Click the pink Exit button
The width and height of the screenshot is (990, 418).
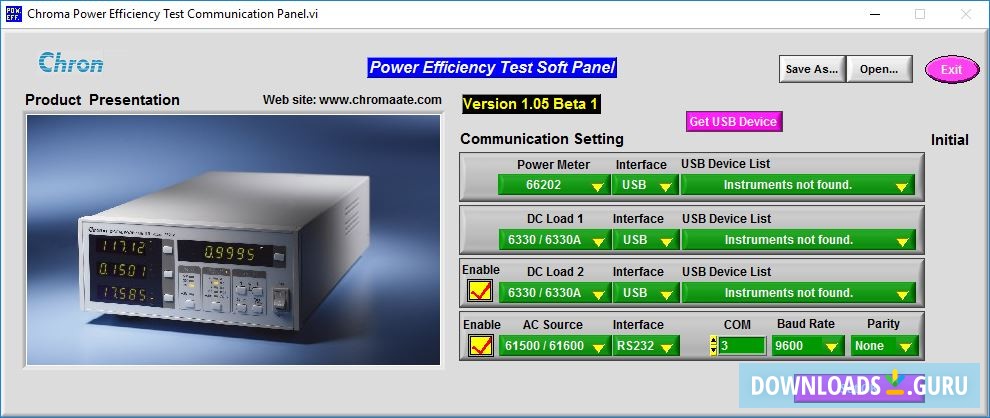[x=951, y=69]
